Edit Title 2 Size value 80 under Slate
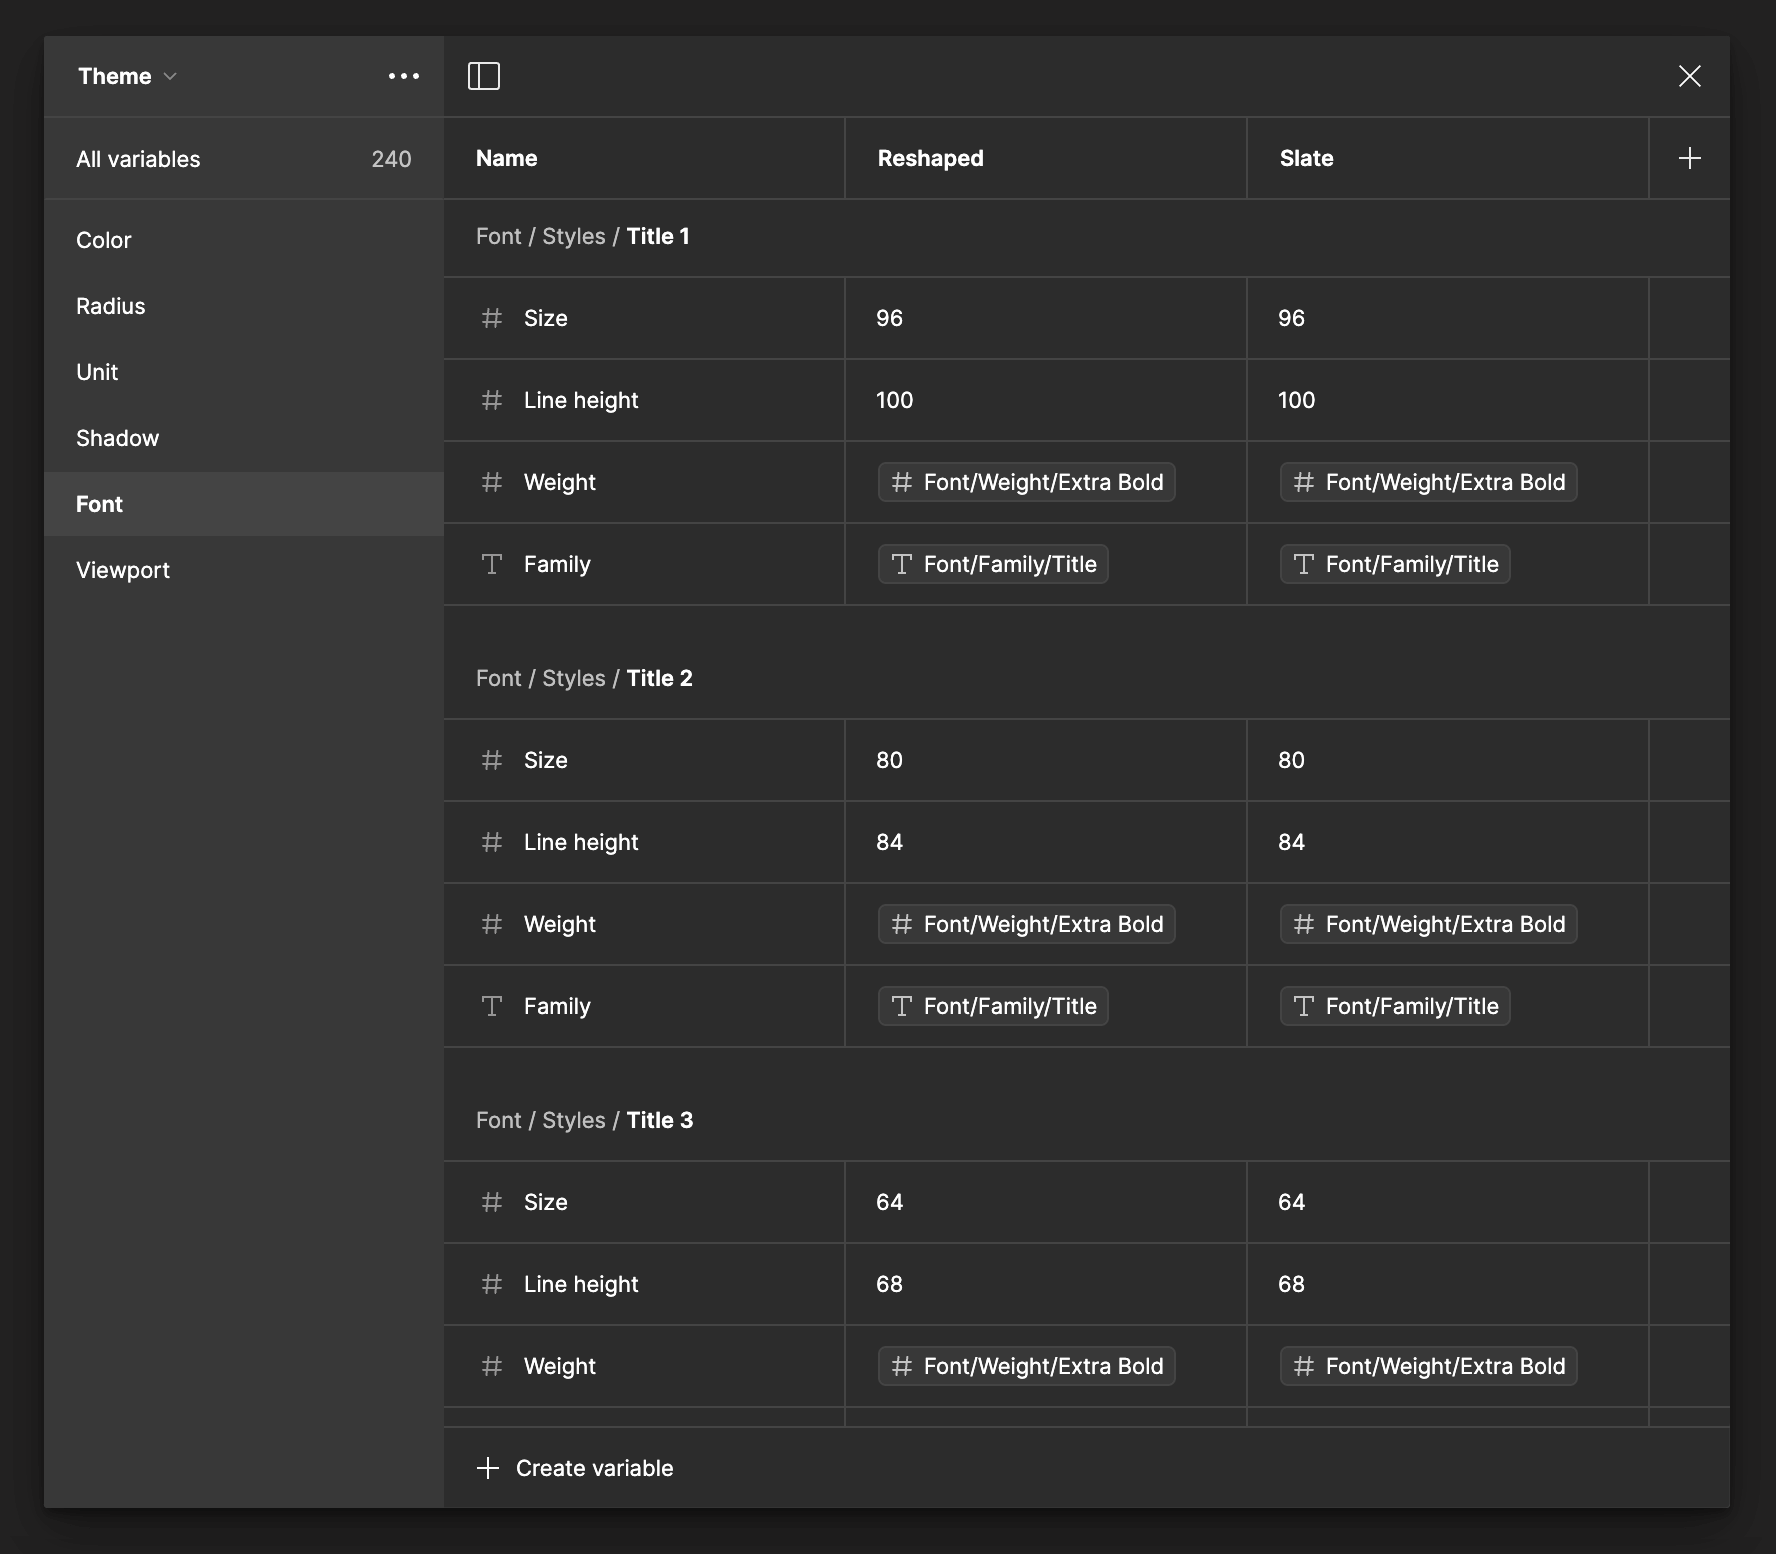Screen dimensions: 1776x1554 tap(1448, 760)
